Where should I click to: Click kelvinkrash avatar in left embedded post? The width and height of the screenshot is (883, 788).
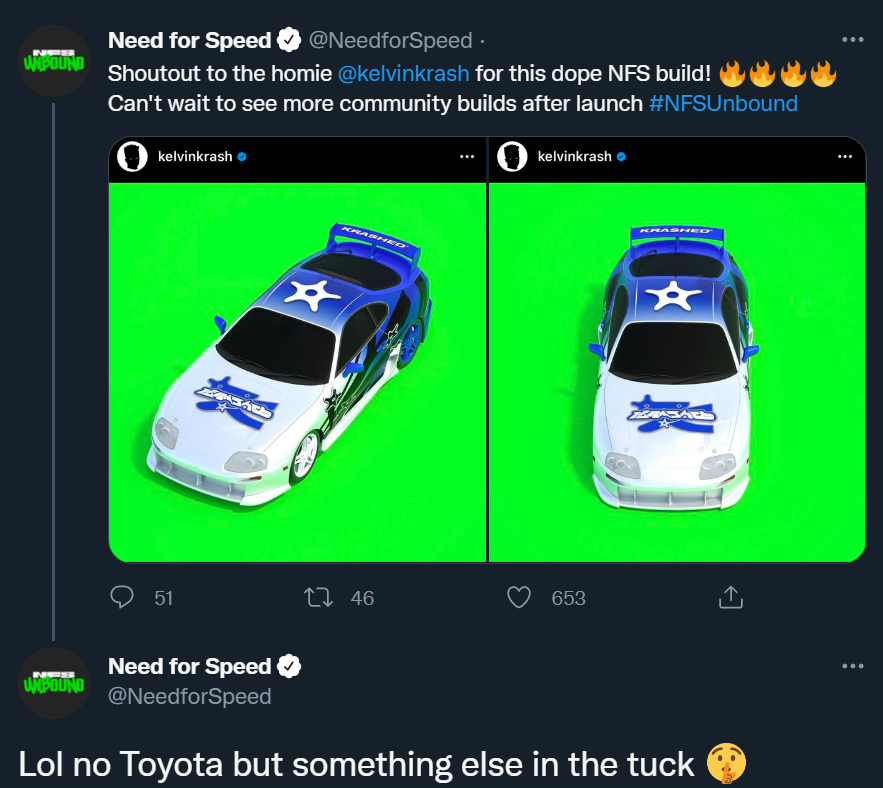click(x=133, y=157)
